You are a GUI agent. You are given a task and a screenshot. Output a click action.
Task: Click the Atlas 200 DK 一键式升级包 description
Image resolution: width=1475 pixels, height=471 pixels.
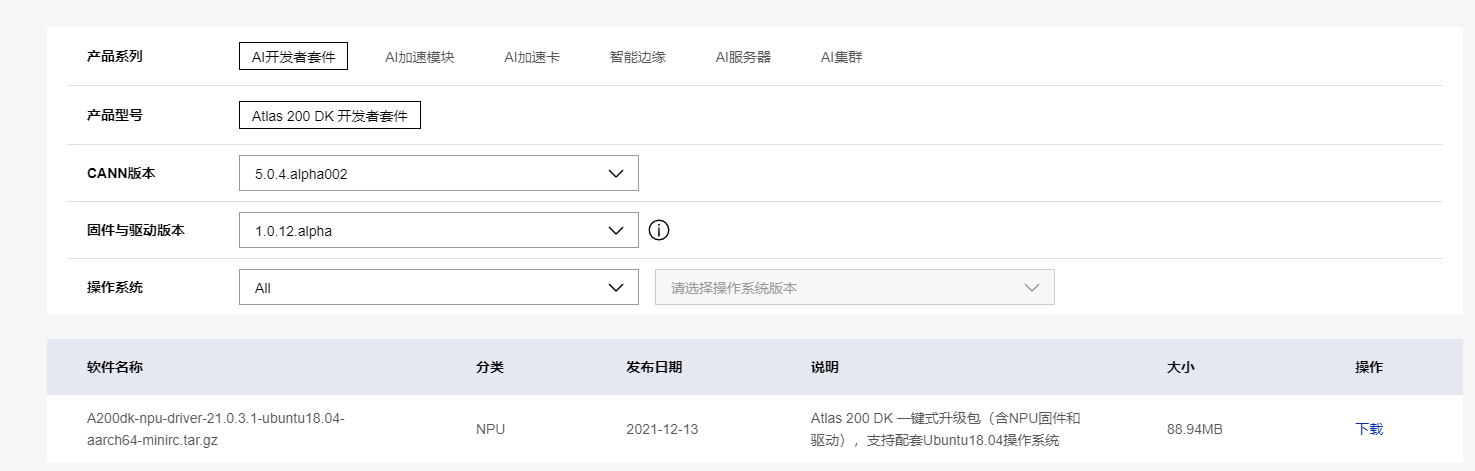coord(946,429)
